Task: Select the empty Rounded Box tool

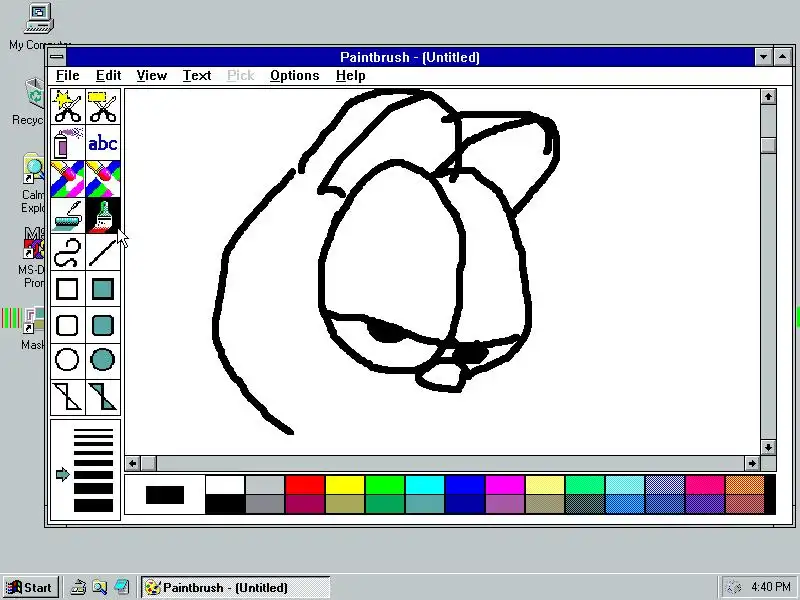Action: 68,325
